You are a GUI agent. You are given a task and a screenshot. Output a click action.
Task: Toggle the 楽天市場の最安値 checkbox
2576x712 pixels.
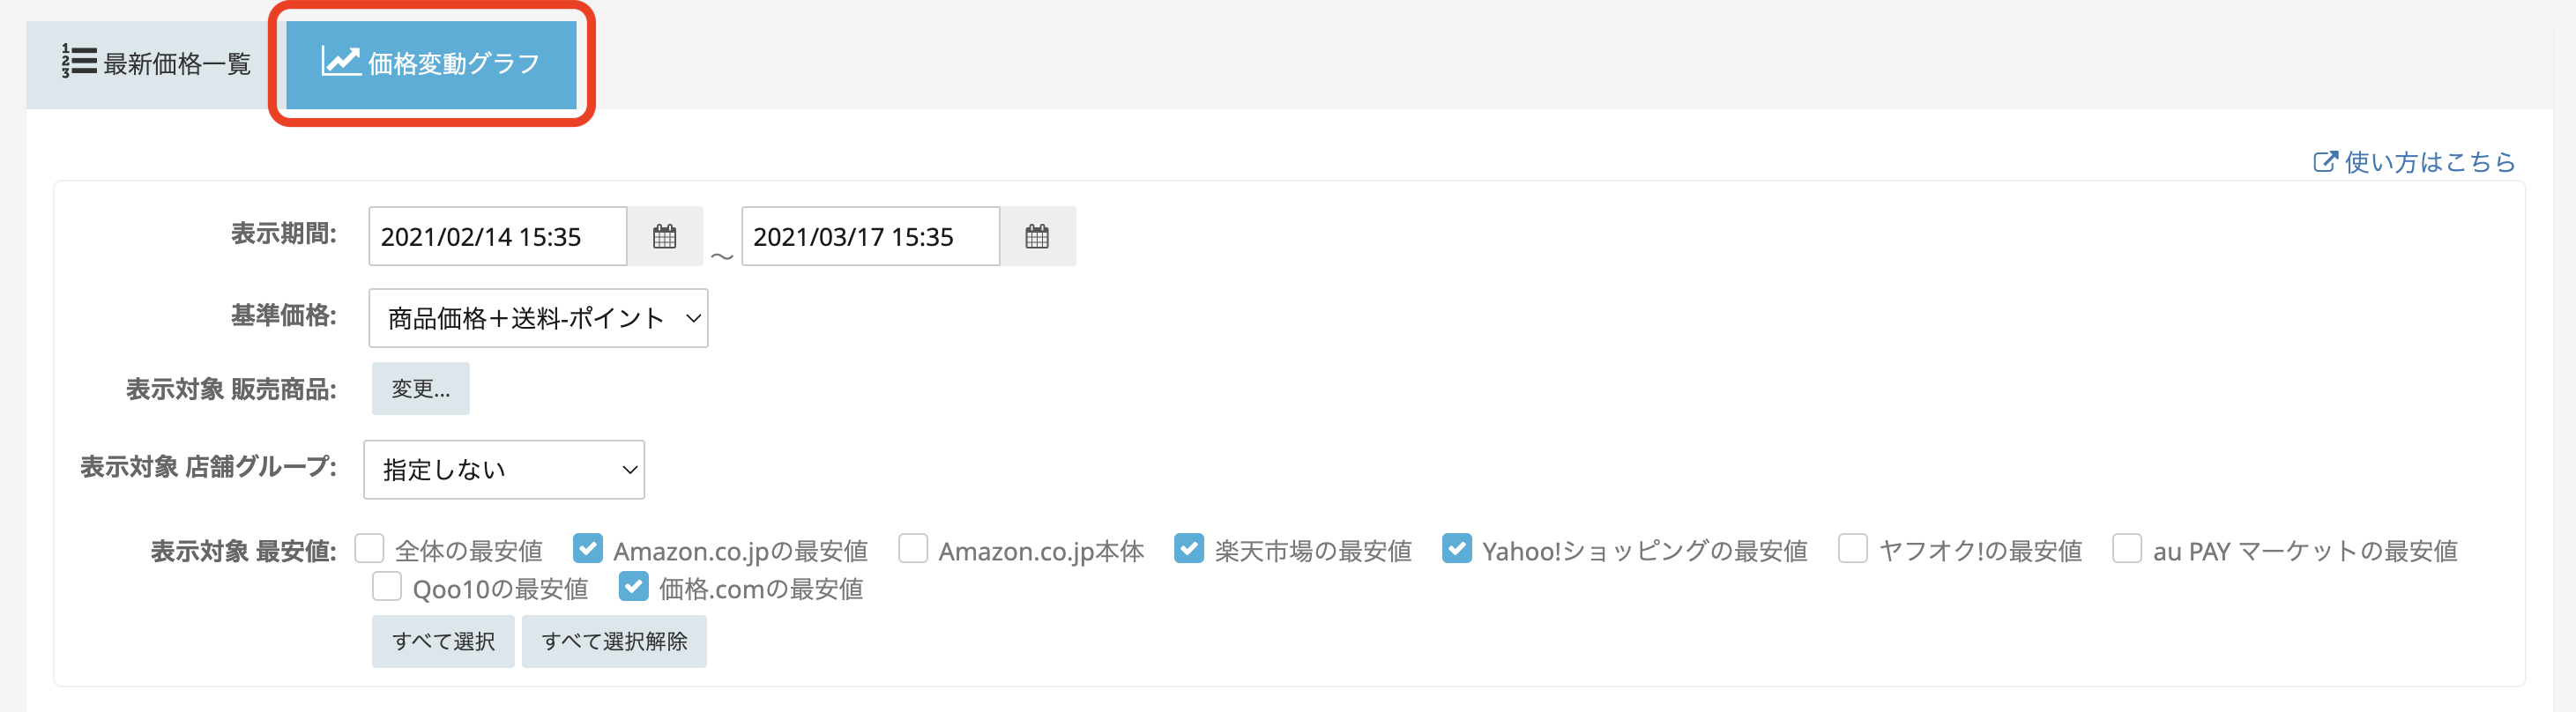1189,549
